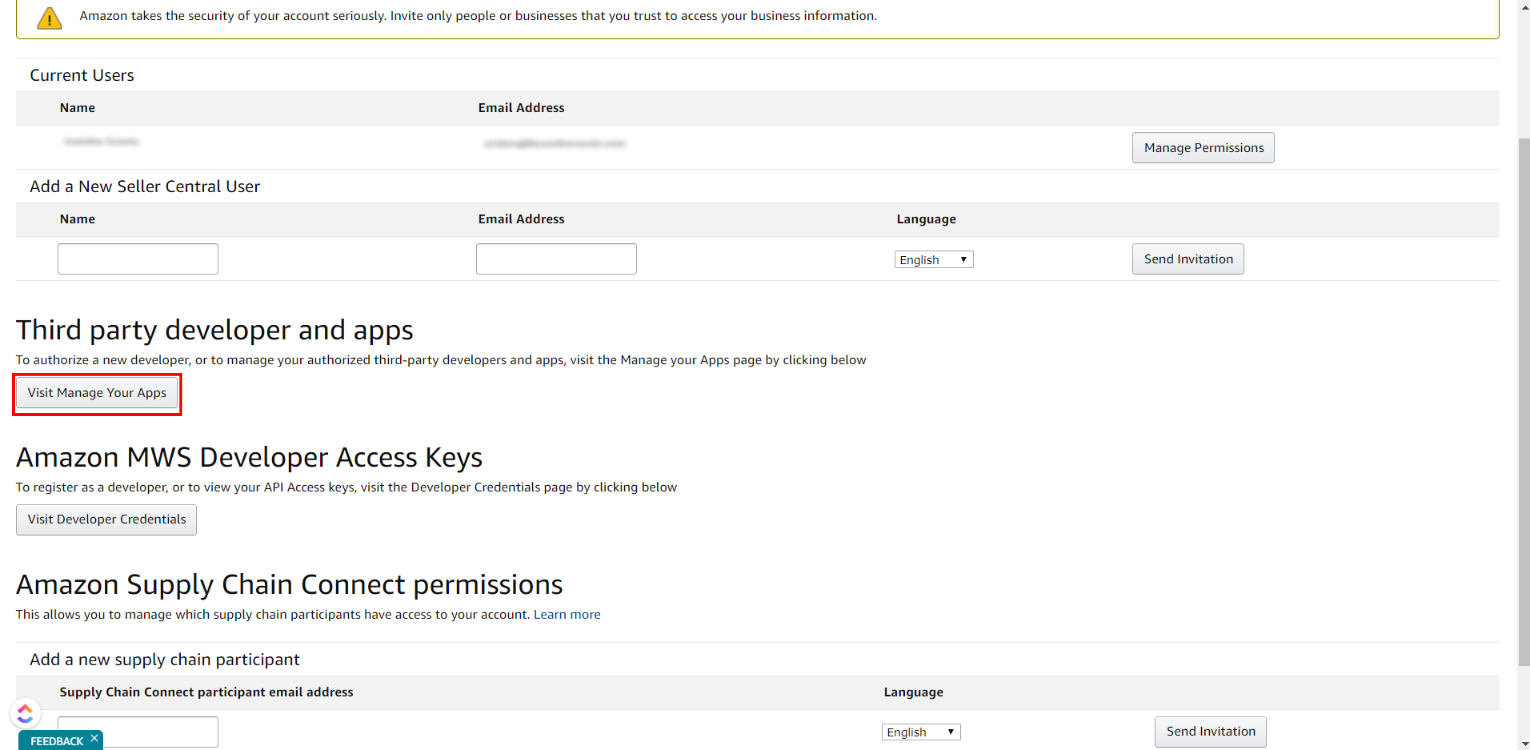Select Add a New Seller Central User text
Screen dimensions: 1530x750
[145, 186]
